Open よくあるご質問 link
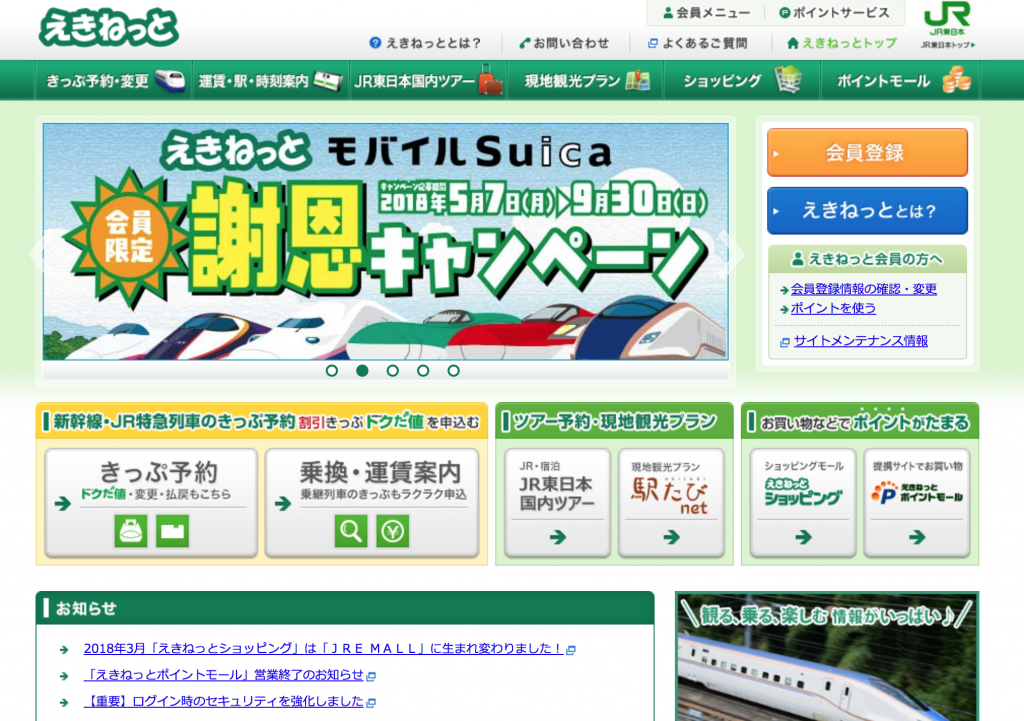Image resolution: width=1024 pixels, height=721 pixels. (x=697, y=43)
